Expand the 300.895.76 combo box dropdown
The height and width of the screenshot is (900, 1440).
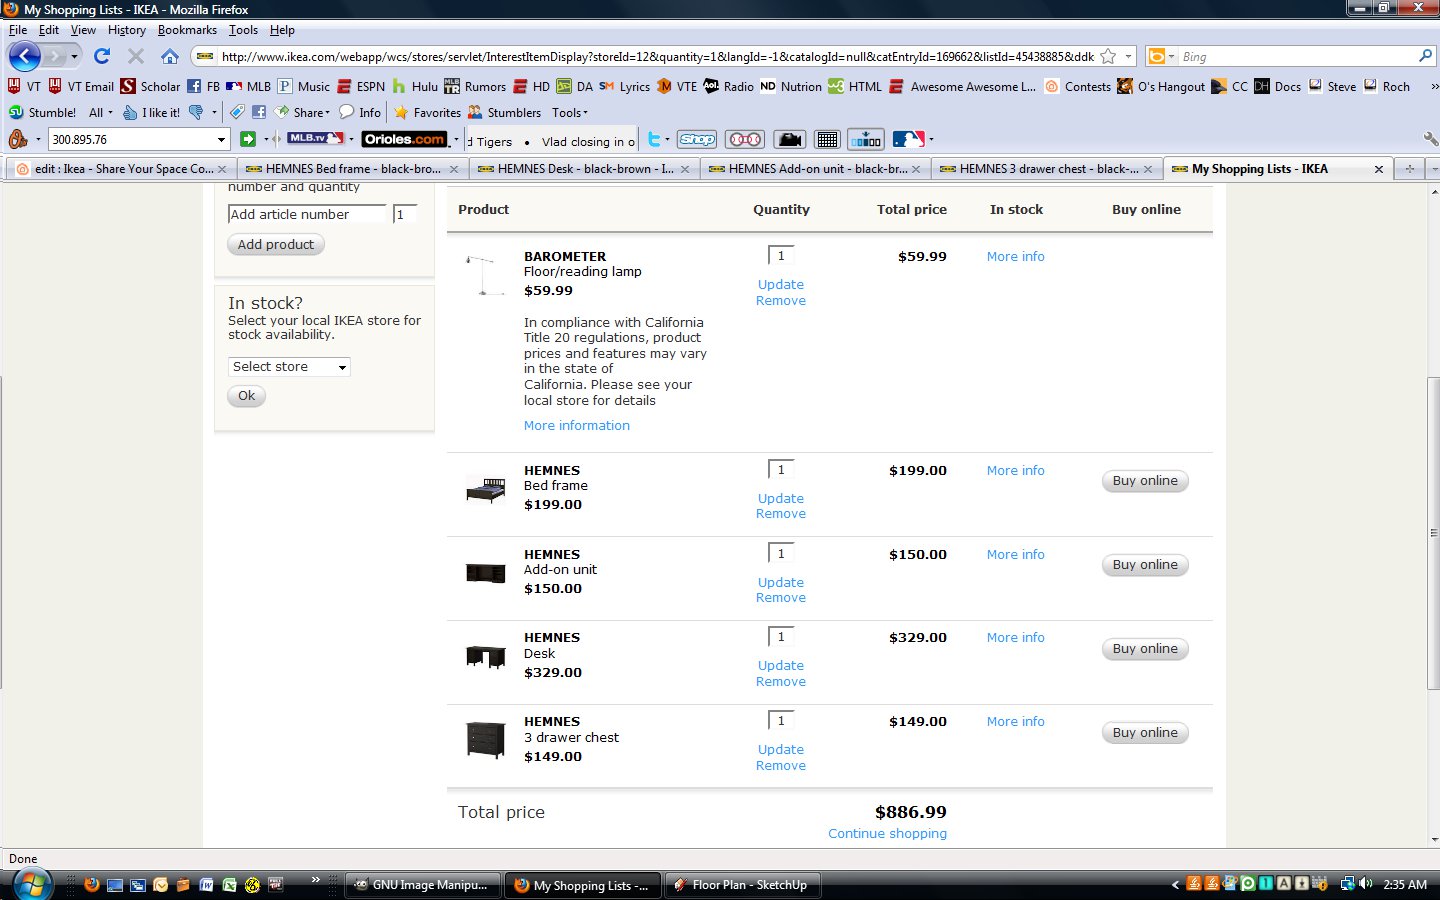pyautogui.click(x=221, y=139)
